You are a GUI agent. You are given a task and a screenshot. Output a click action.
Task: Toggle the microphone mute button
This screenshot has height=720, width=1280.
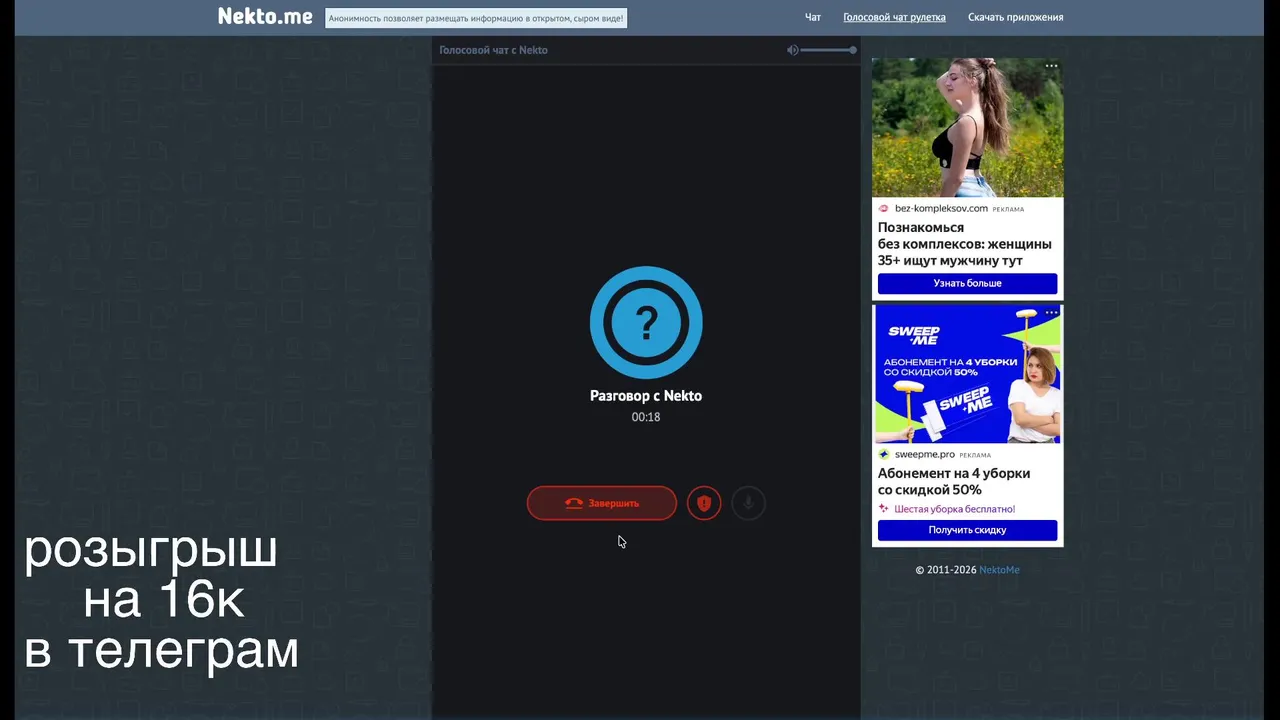click(x=748, y=503)
